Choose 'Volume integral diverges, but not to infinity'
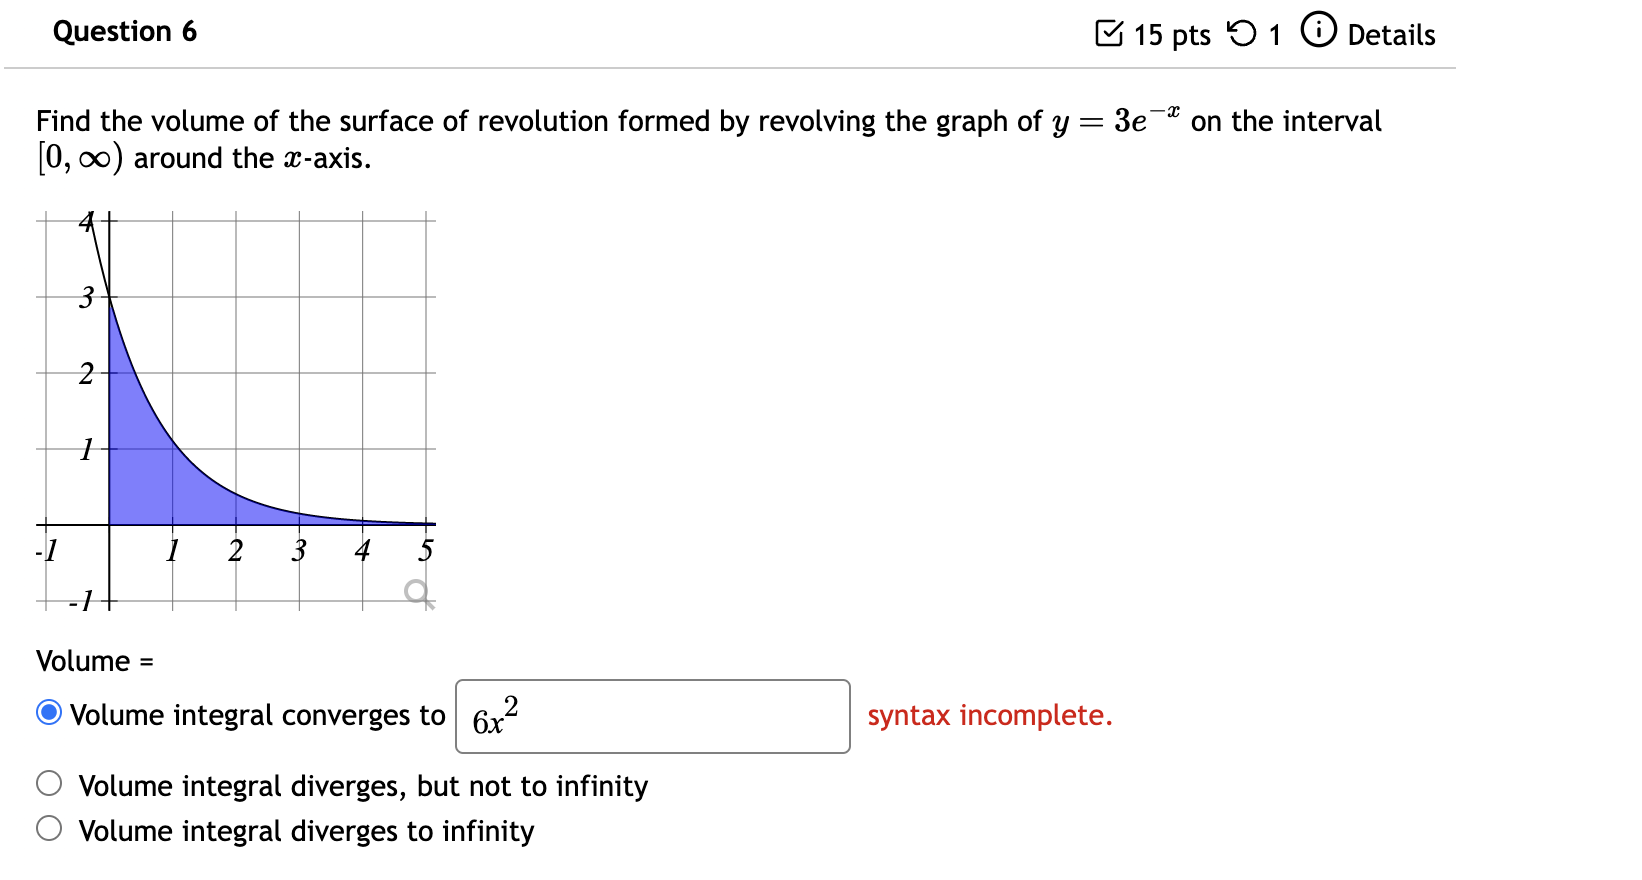Viewport: 1642px width, 880px height. pyautogui.click(x=49, y=783)
